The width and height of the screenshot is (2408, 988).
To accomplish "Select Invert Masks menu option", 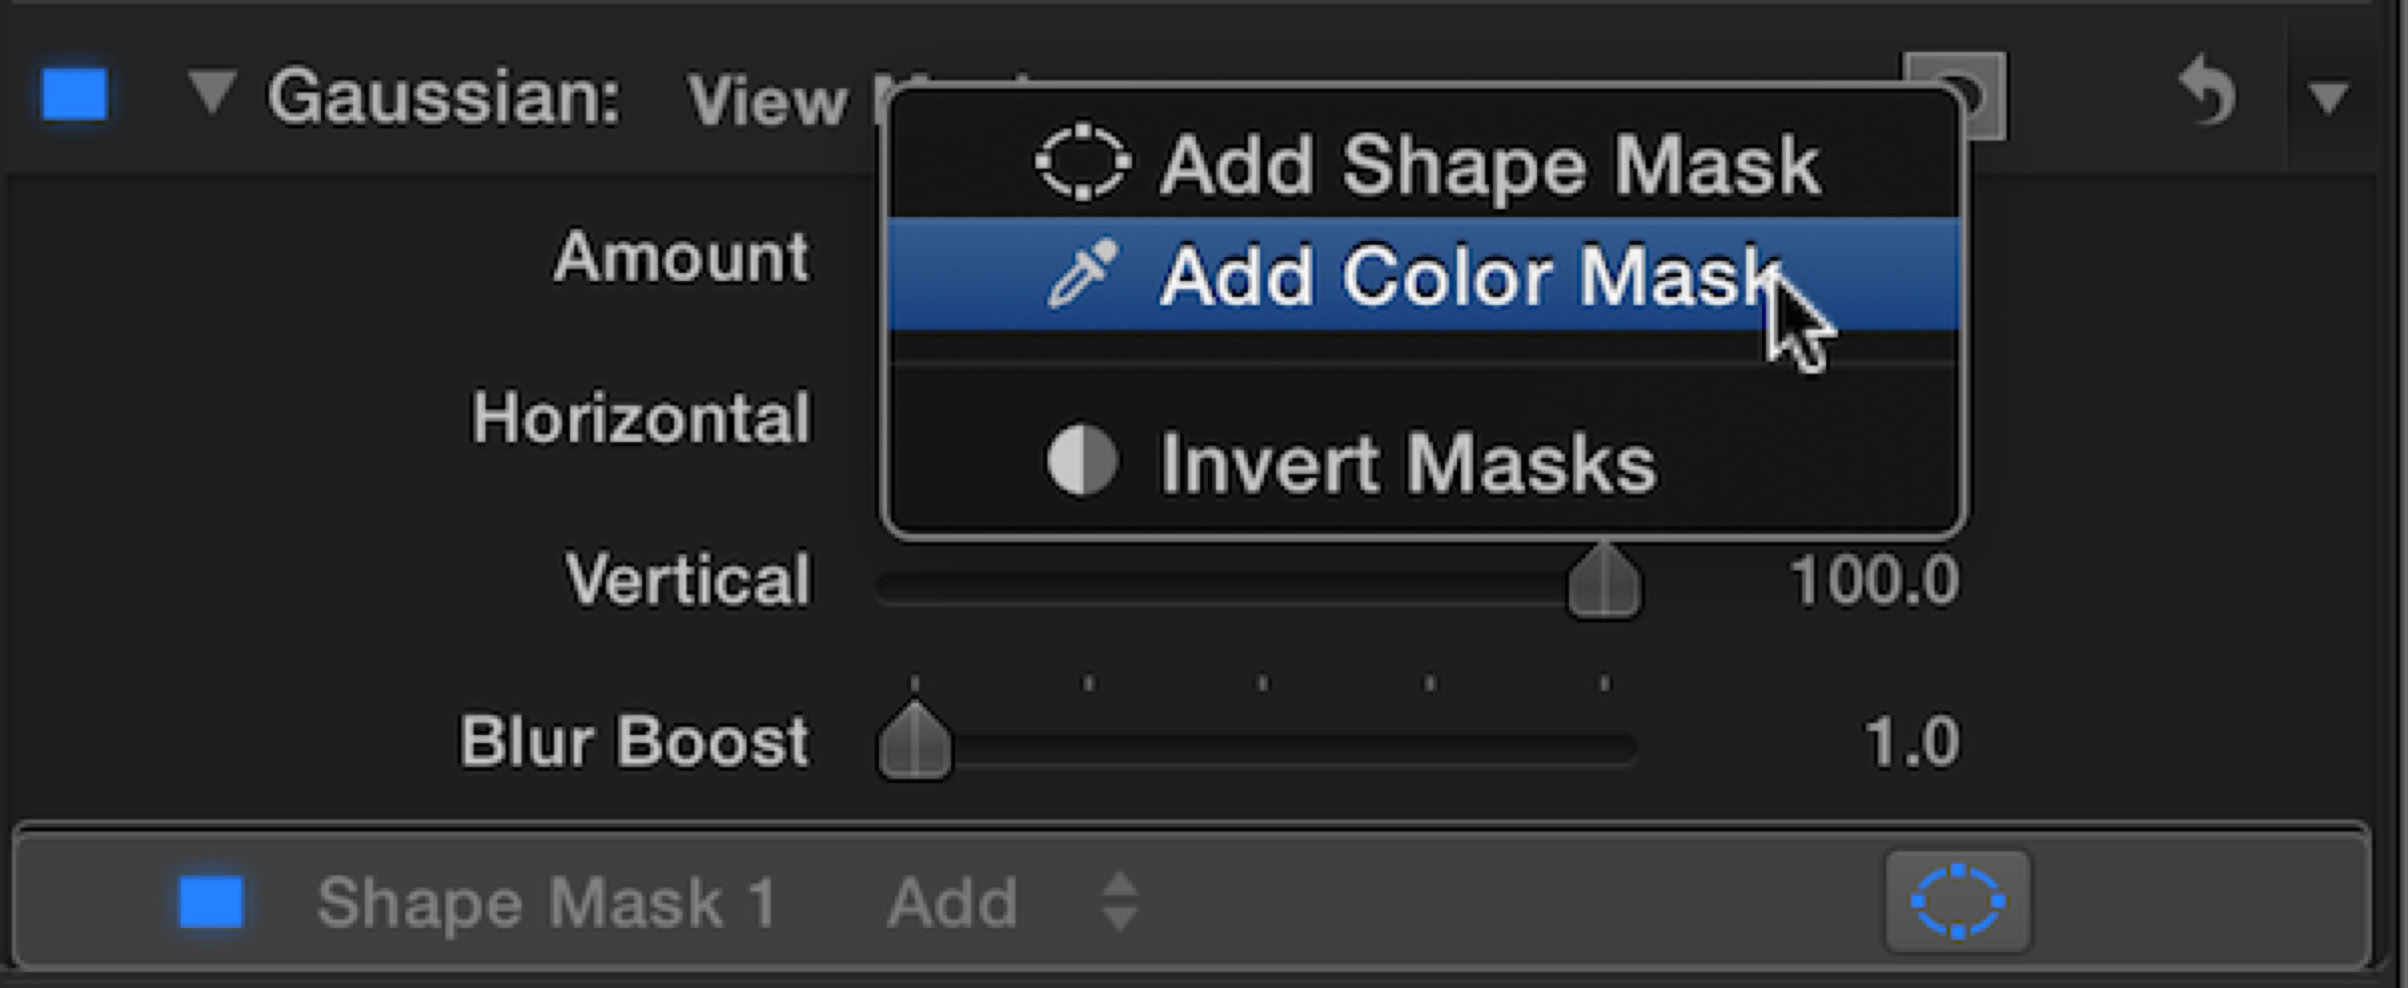I will point(1406,464).
